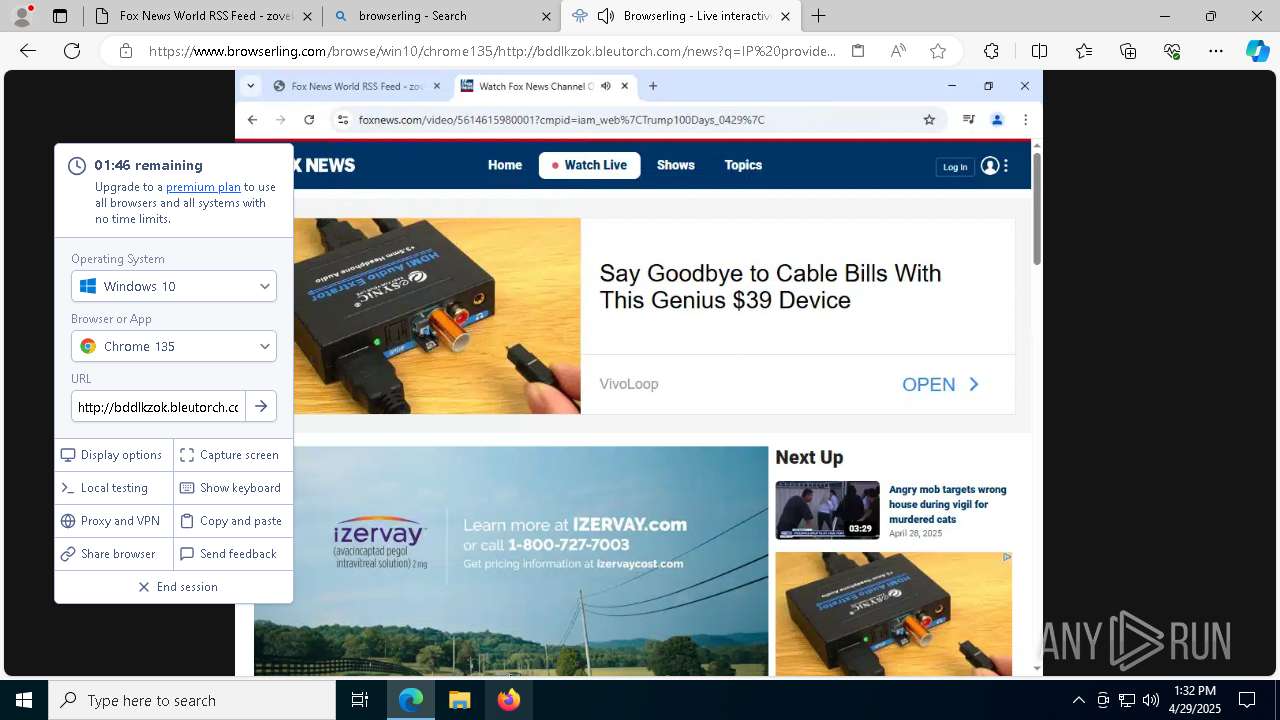Open Edge favorites list icon
The image size is (1280, 720).
[x=1084, y=51]
